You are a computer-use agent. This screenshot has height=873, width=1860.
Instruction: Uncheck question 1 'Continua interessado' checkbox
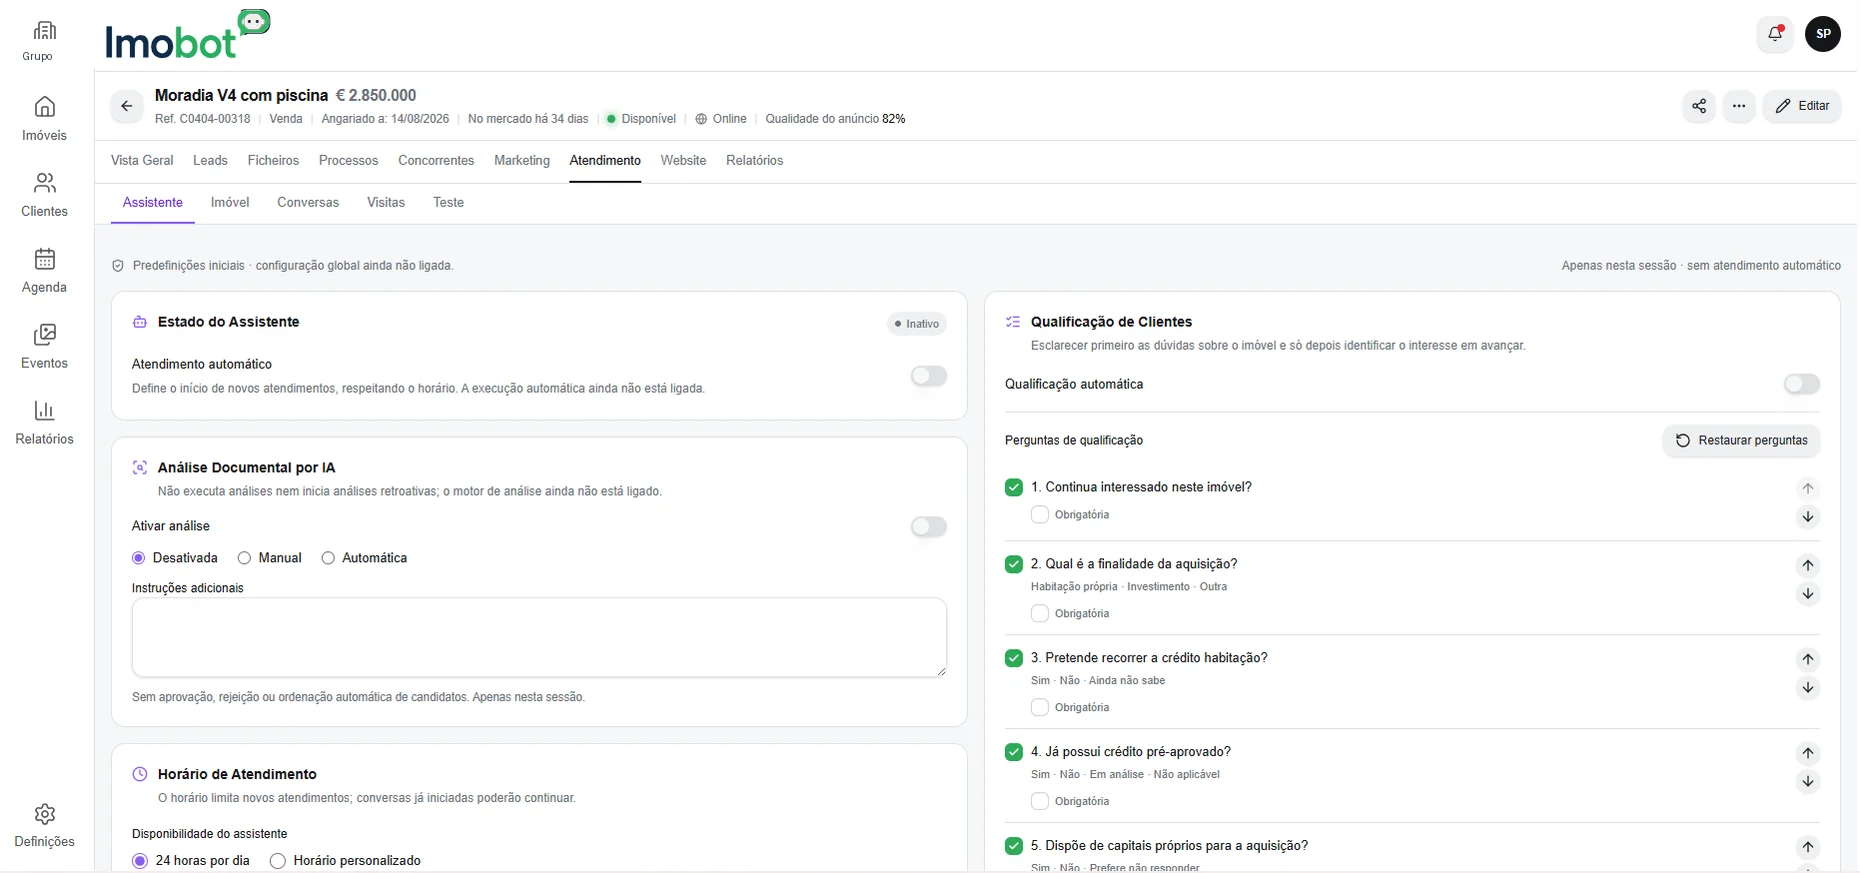point(1014,487)
